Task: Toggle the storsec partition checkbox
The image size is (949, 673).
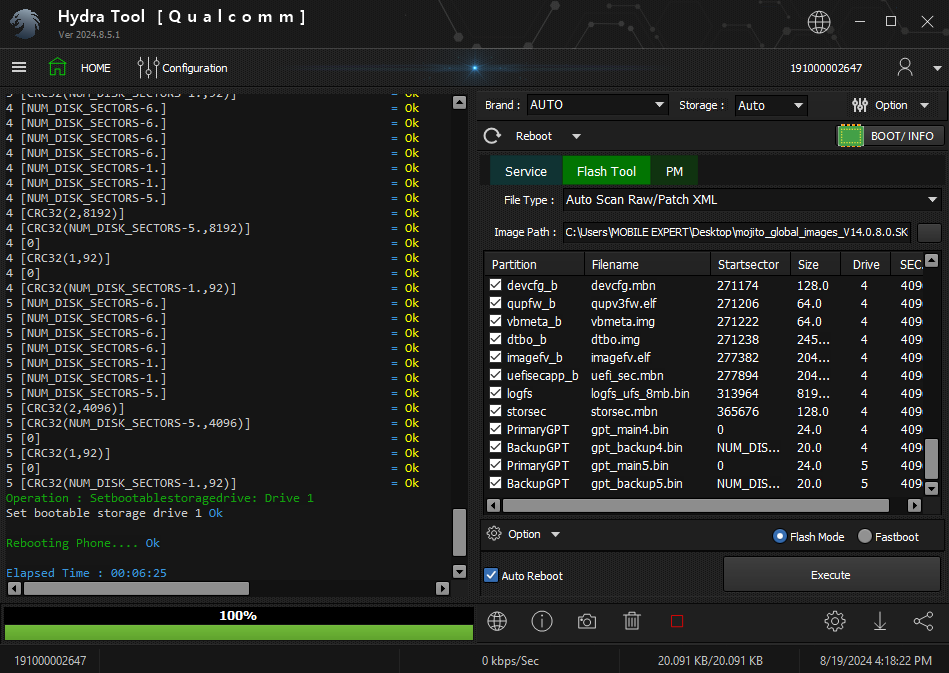Action: tap(496, 411)
